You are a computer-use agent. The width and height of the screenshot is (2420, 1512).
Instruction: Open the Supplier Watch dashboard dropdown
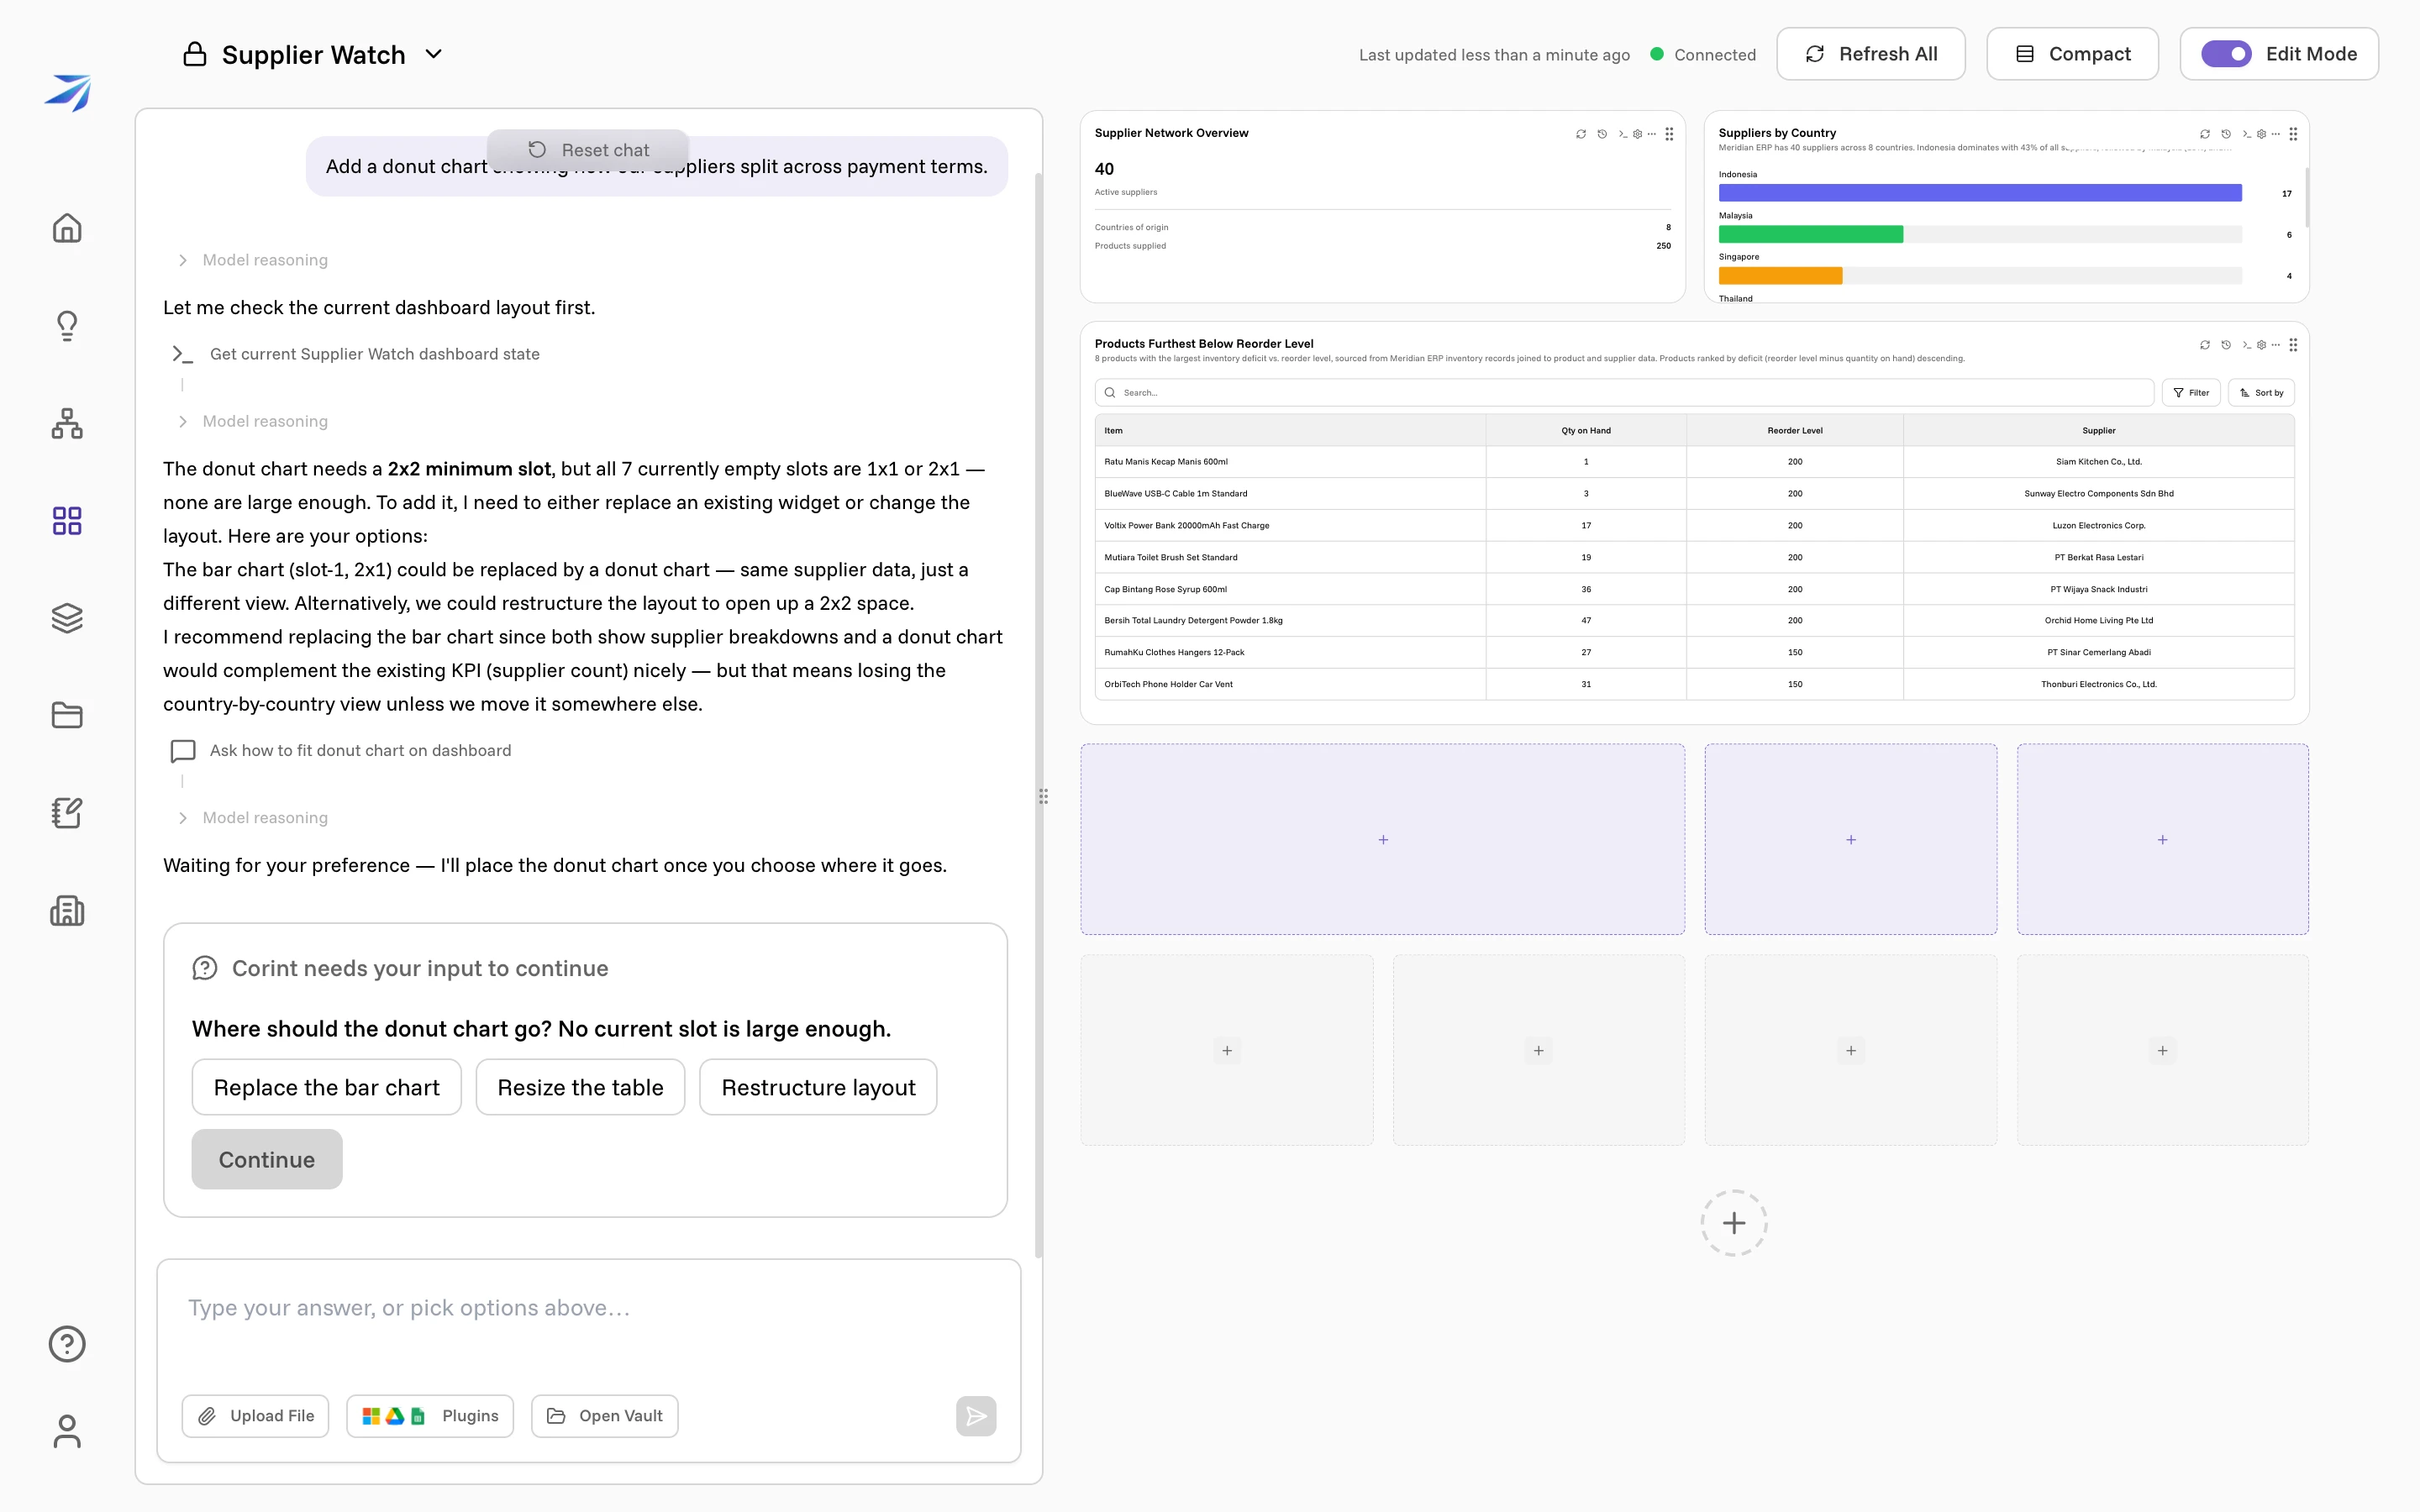coord(433,54)
